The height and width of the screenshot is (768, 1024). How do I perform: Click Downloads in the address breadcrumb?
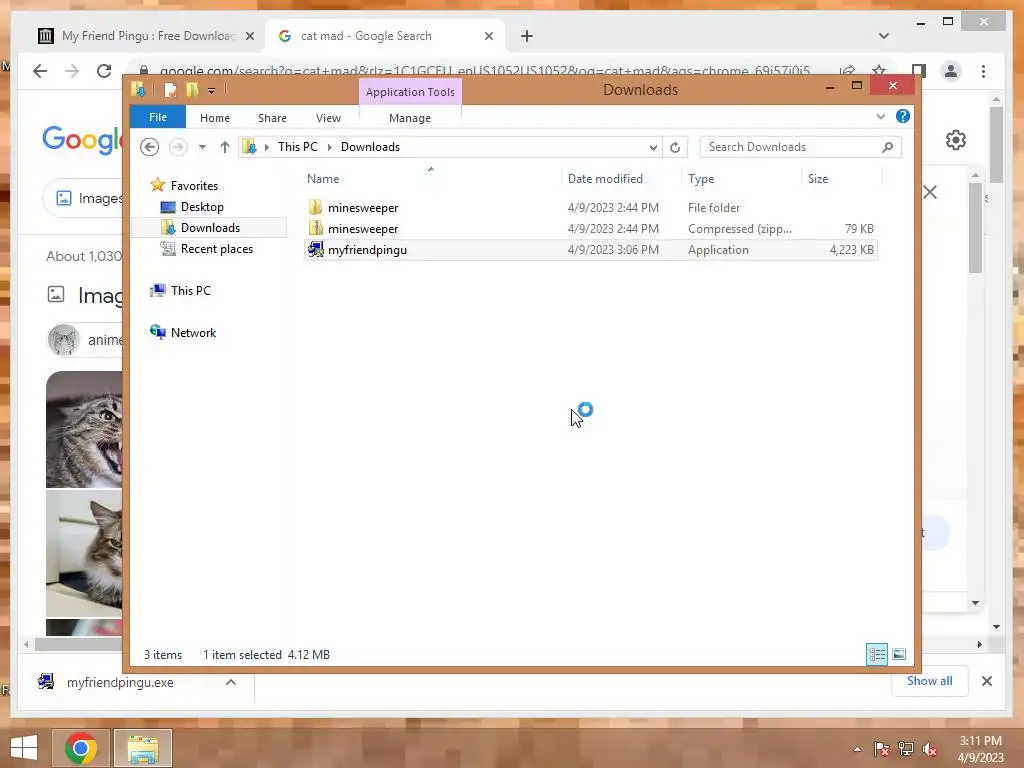[x=370, y=147]
